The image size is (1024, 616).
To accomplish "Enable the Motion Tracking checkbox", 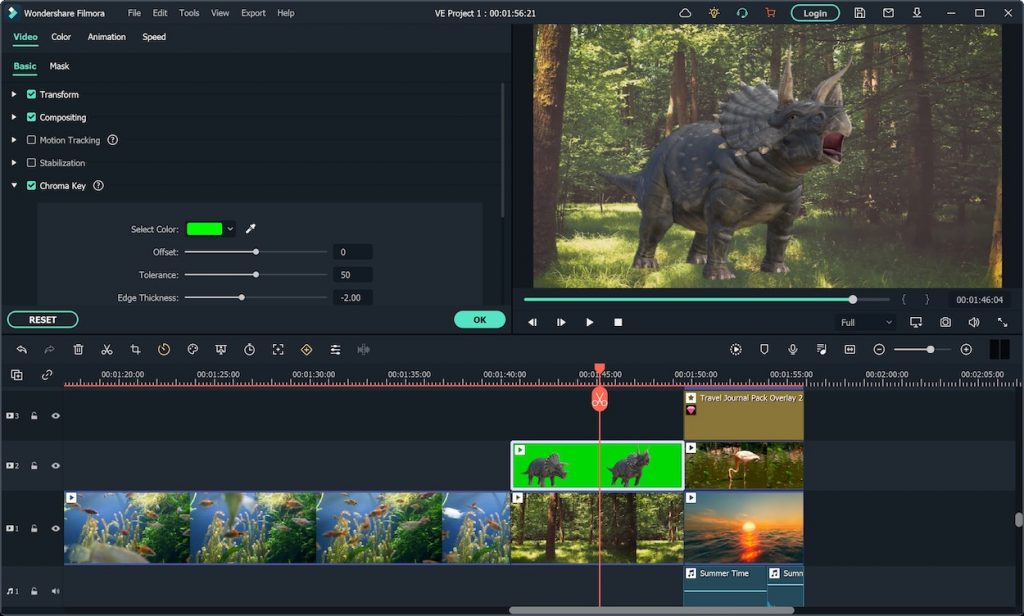I will point(31,140).
